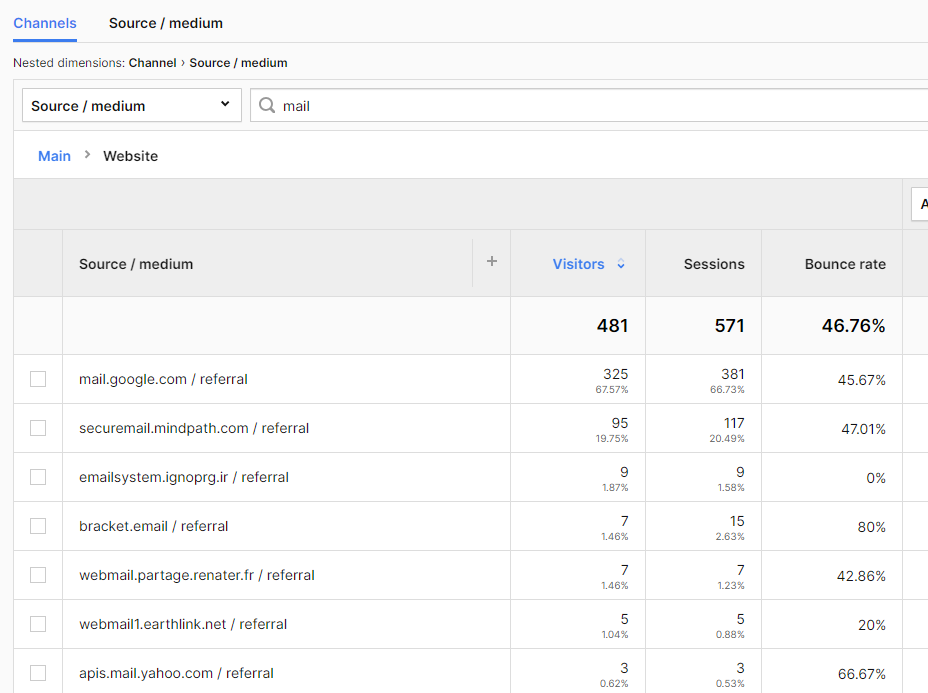This screenshot has height=693, width=928.
Task: Mark the emailsystem.ignoprg.ir row checkbox
Action: click(38, 477)
